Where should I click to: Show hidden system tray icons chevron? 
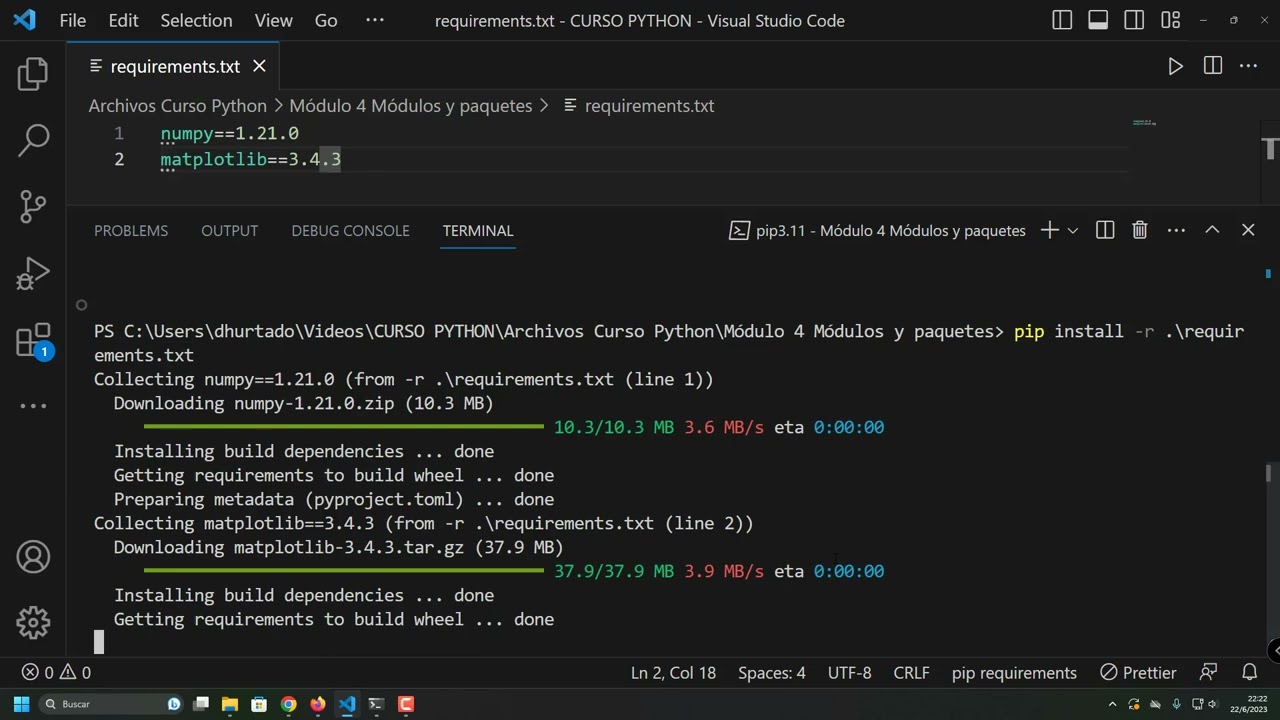click(1112, 704)
